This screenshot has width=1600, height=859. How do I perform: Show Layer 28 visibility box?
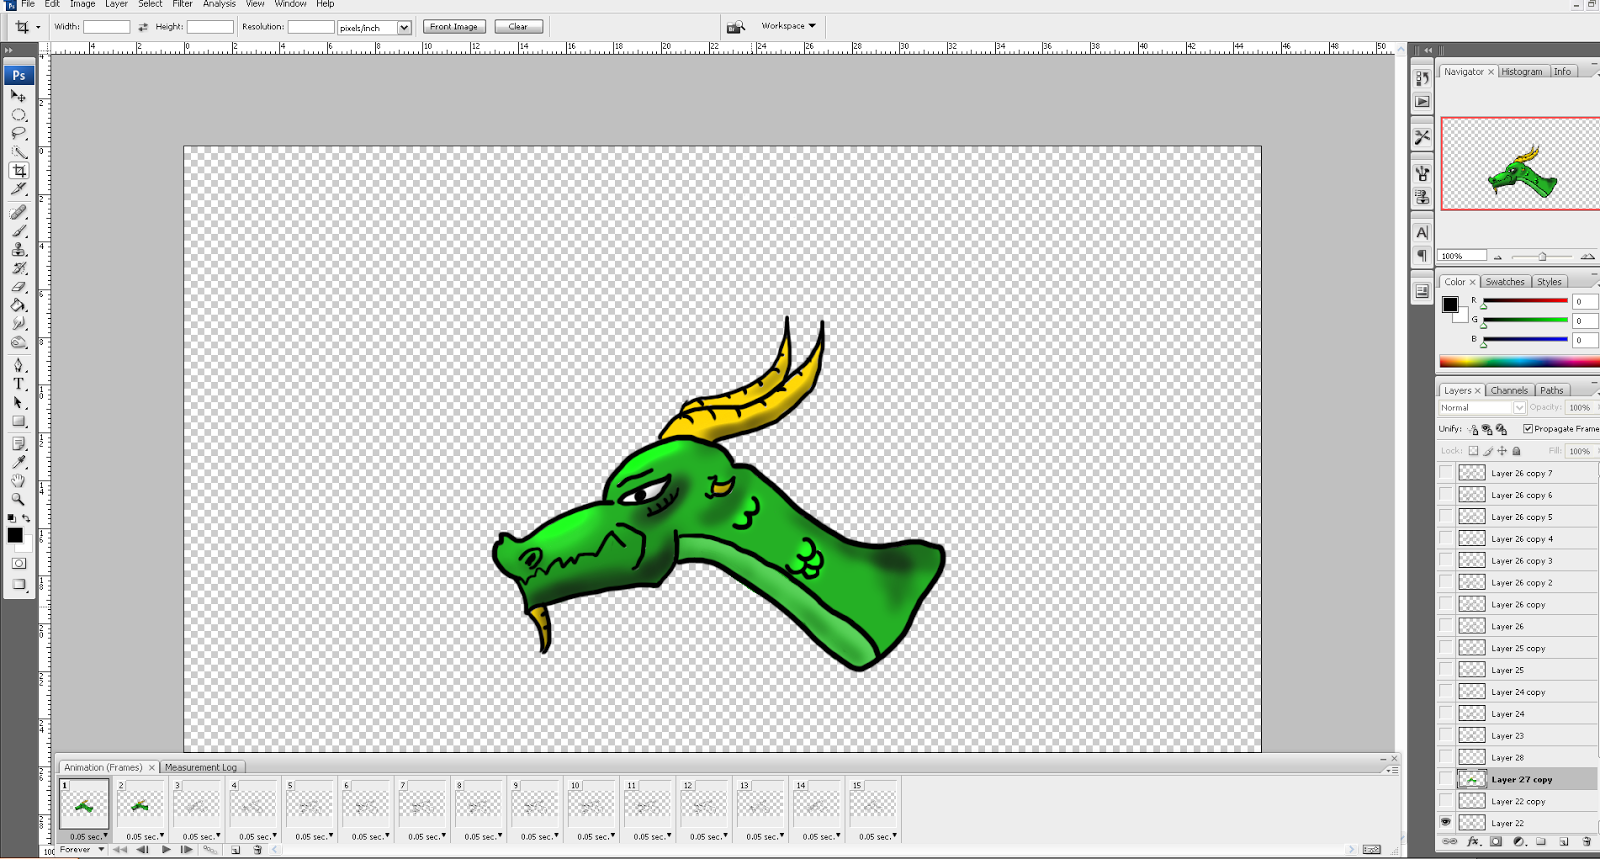tap(1445, 757)
